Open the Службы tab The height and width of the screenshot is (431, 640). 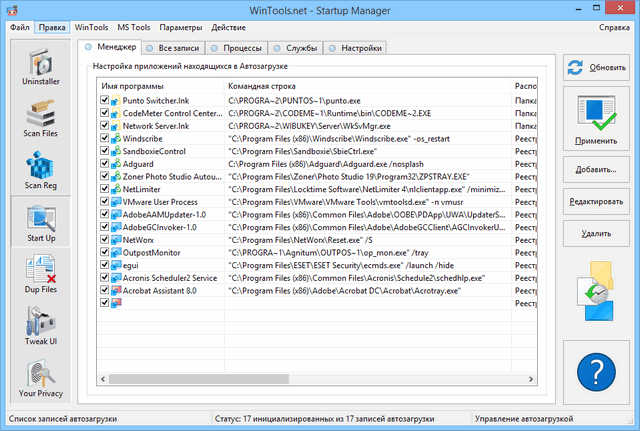(296, 47)
